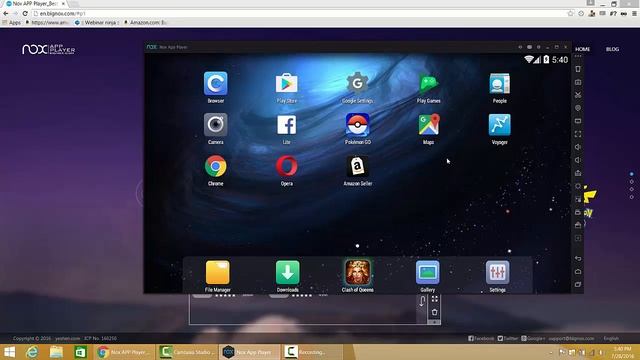The height and width of the screenshot is (360, 640).
Task: Click the volume down icon in Nox sidebar
Action: tap(578, 160)
